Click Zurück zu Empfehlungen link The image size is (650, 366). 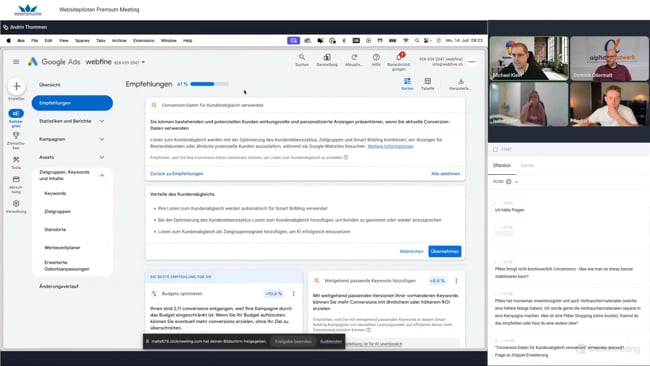click(x=177, y=174)
